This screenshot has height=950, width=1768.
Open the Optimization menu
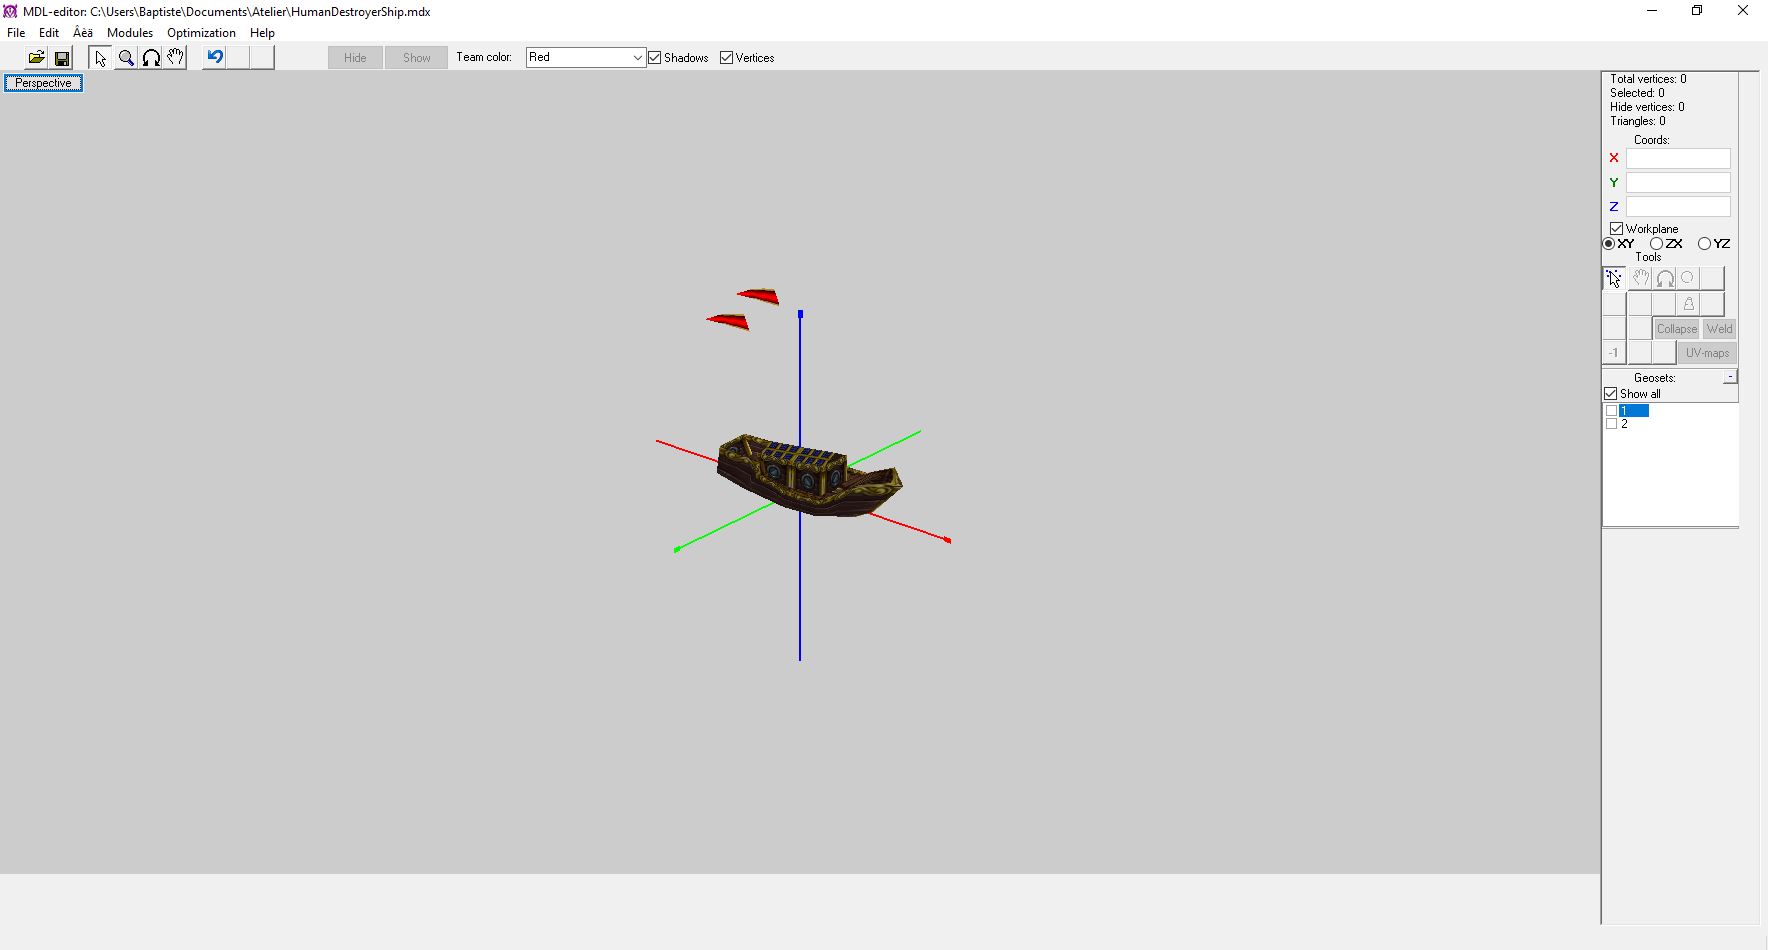pyautogui.click(x=201, y=33)
